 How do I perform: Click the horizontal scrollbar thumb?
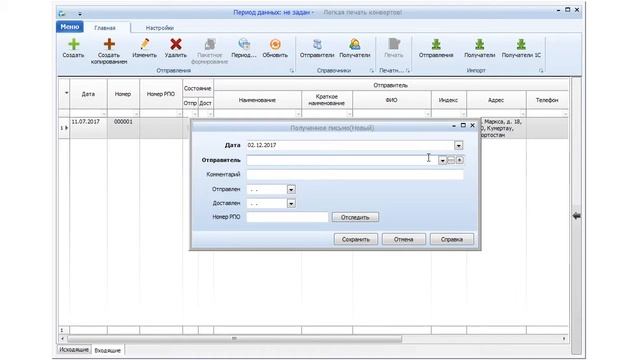tap(234, 338)
